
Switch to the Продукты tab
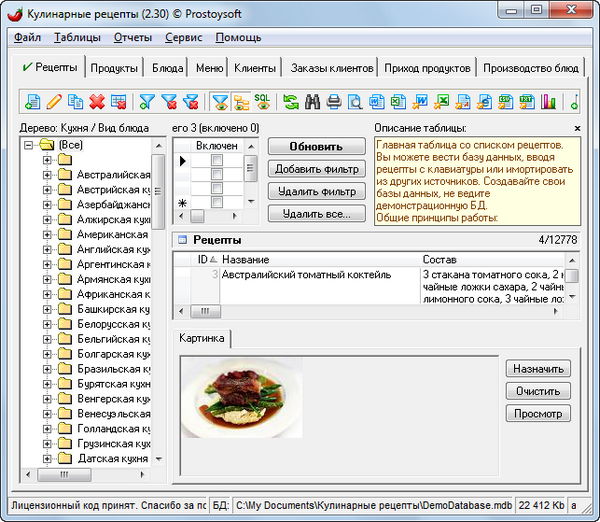(x=114, y=68)
